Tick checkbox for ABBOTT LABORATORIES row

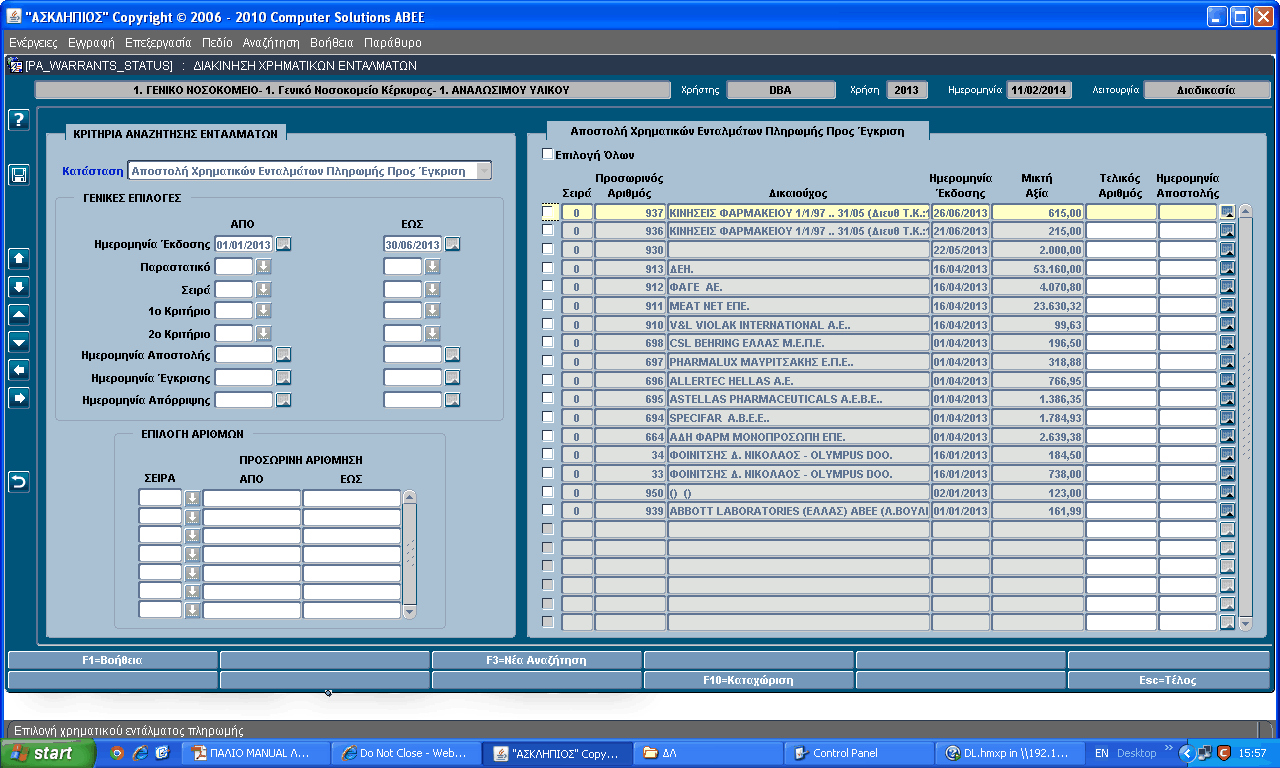548,510
